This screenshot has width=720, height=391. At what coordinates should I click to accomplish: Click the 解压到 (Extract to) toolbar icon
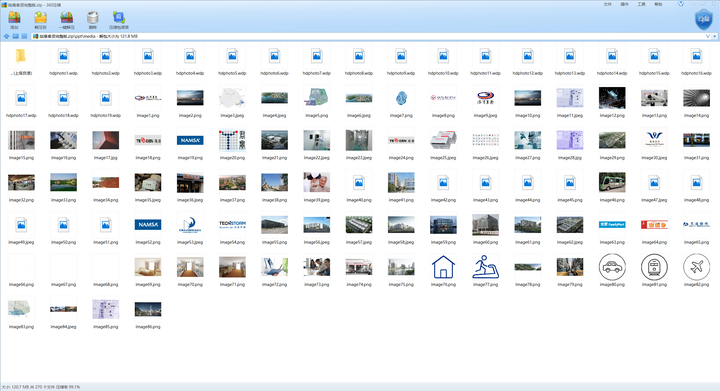pyautogui.click(x=40, y=20)
